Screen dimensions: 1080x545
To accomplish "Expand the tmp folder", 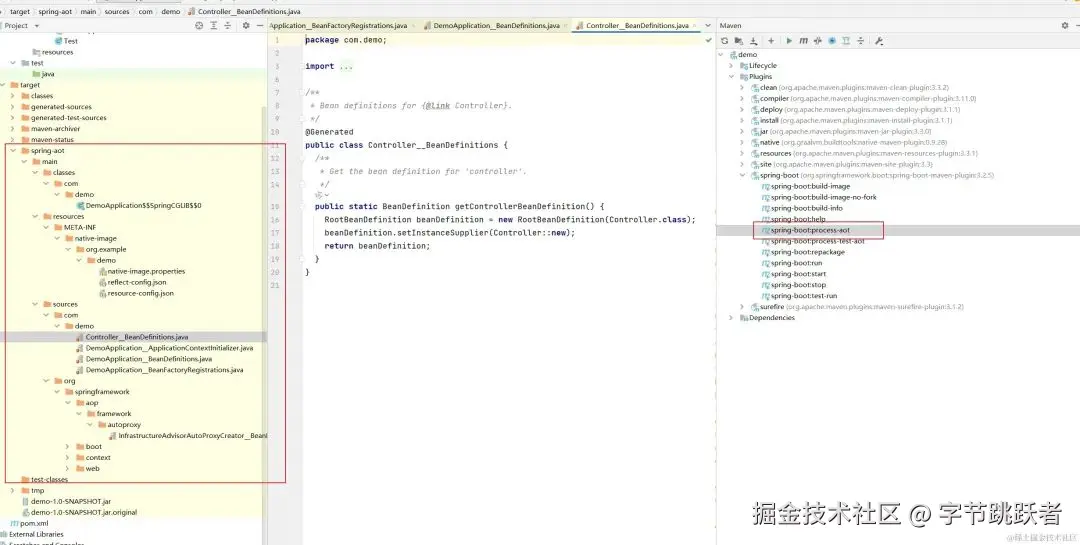I will coord(13,491).
